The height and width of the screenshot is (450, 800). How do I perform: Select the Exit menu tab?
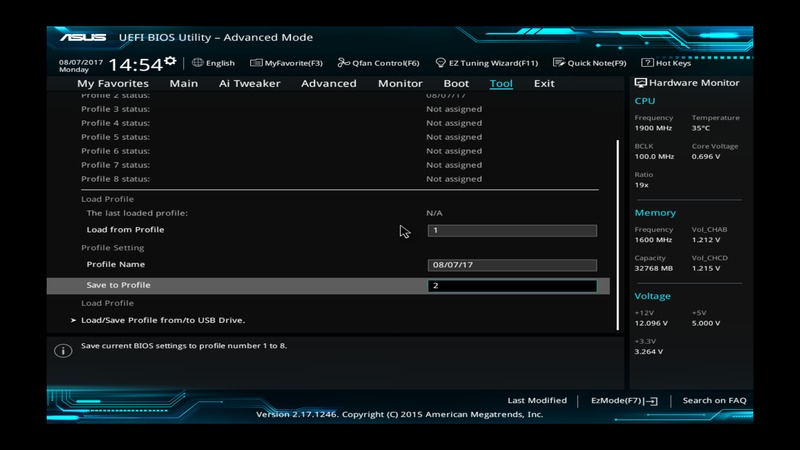544,84
